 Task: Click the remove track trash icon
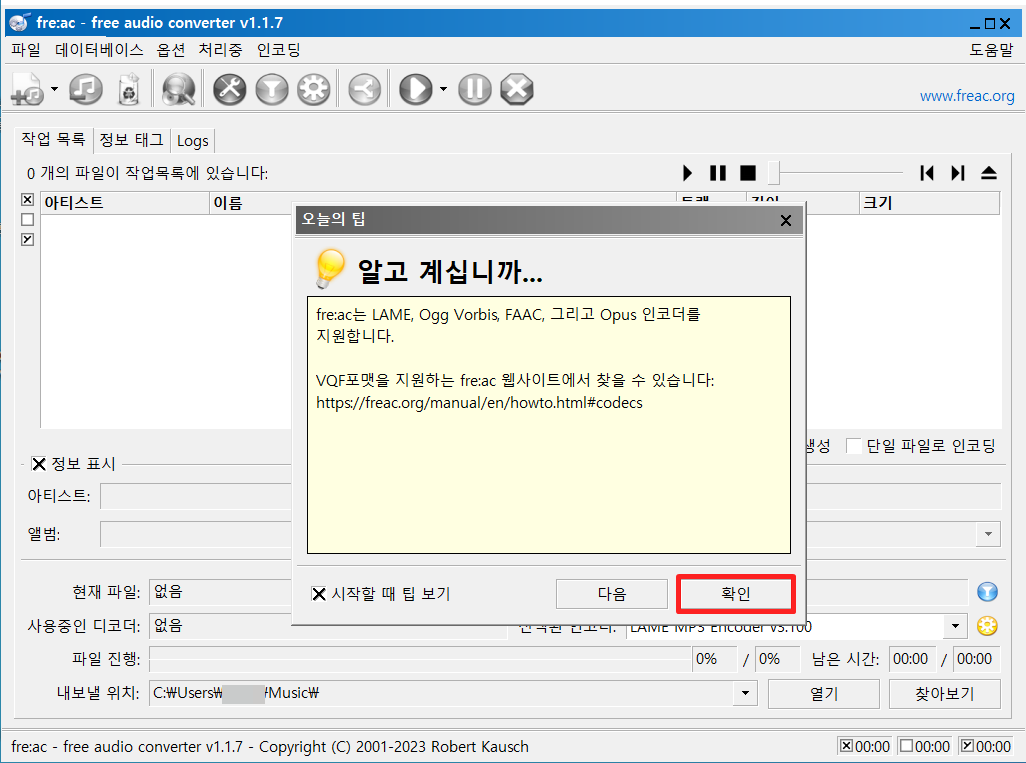point(129,89)
